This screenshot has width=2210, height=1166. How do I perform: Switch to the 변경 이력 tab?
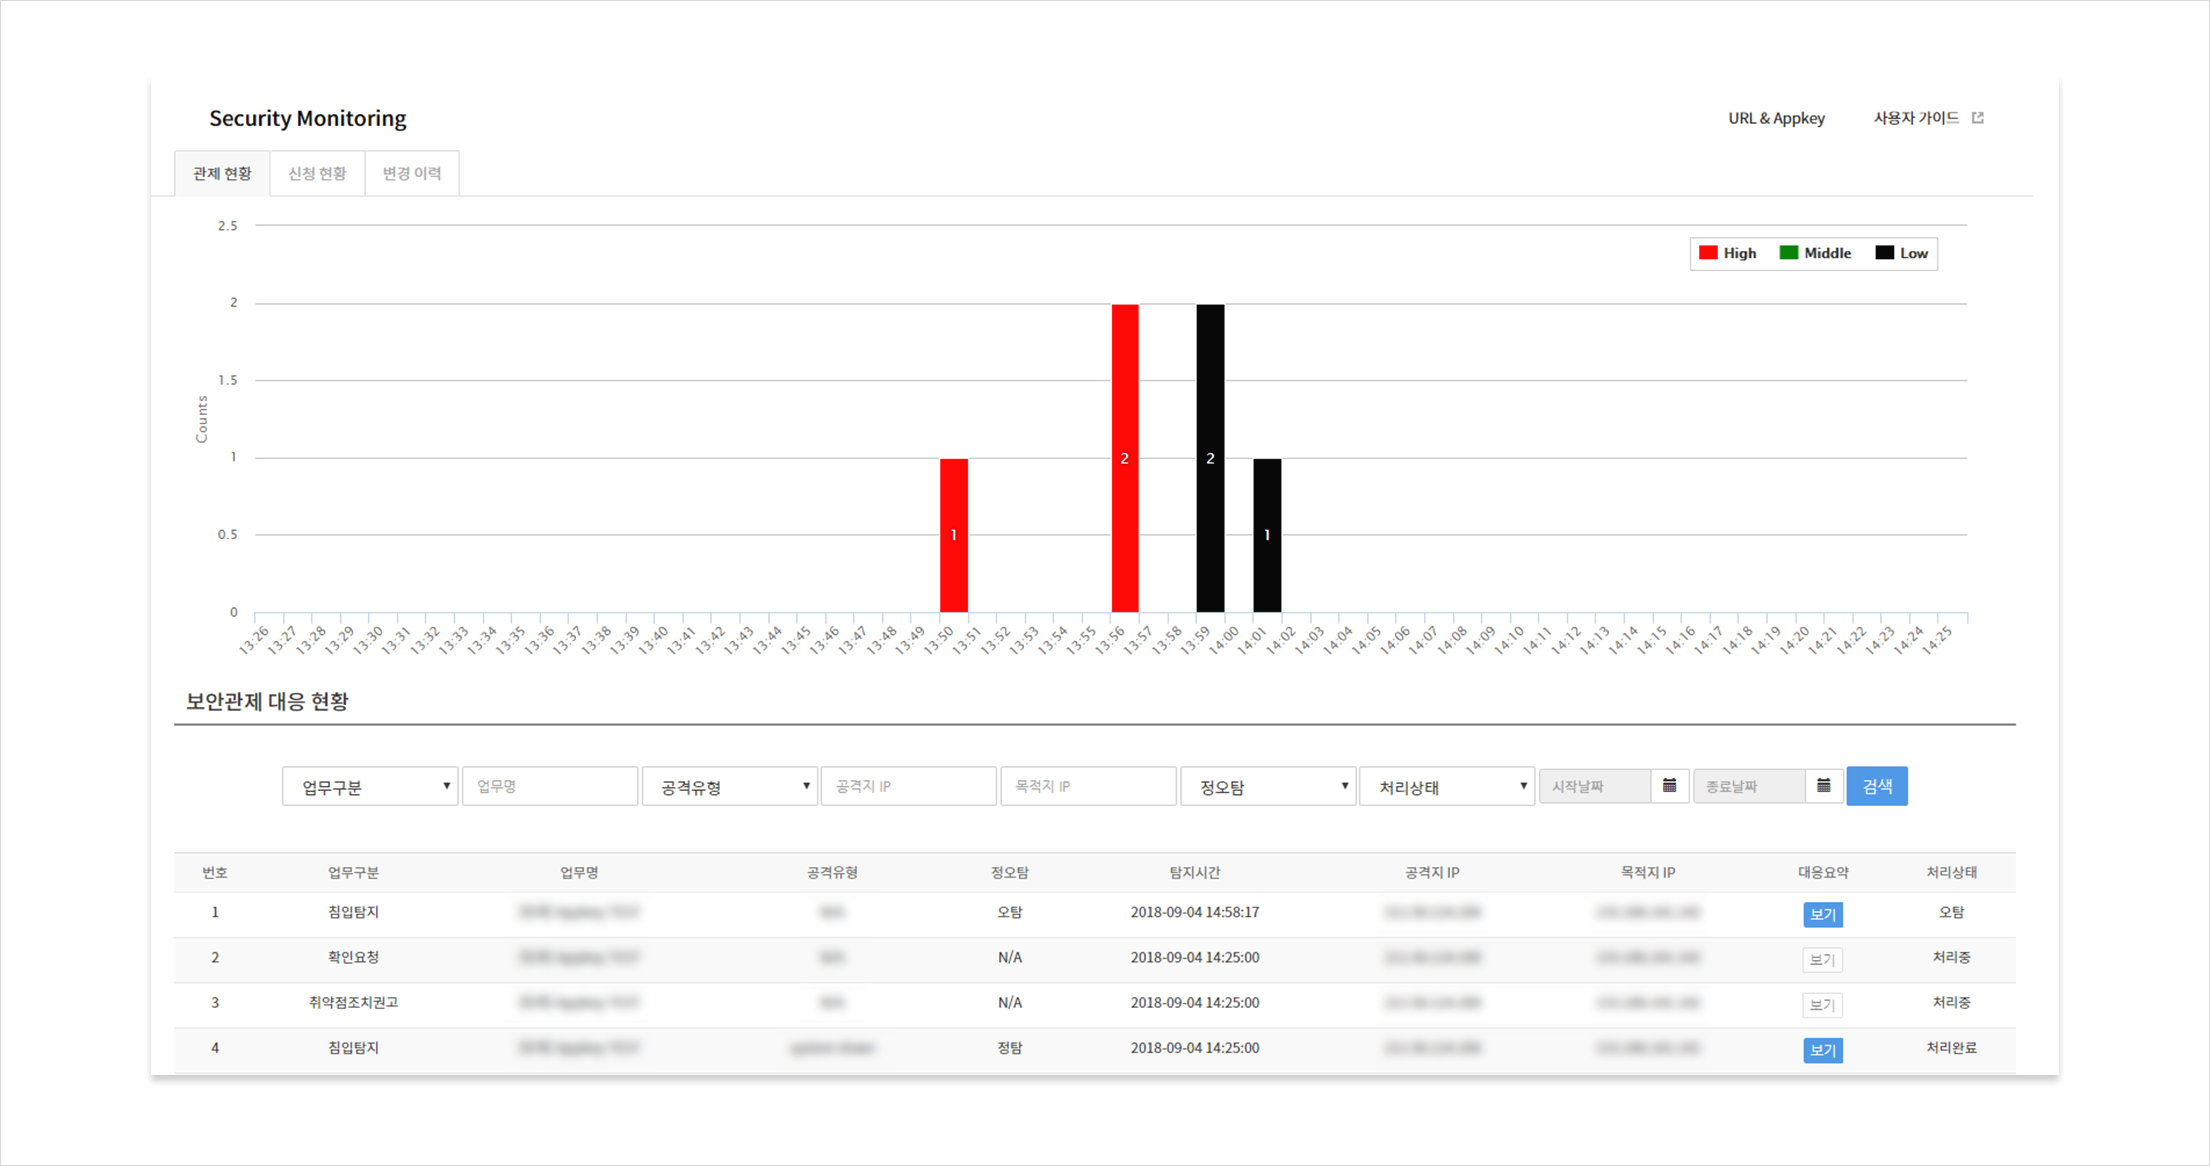(412, 174)
